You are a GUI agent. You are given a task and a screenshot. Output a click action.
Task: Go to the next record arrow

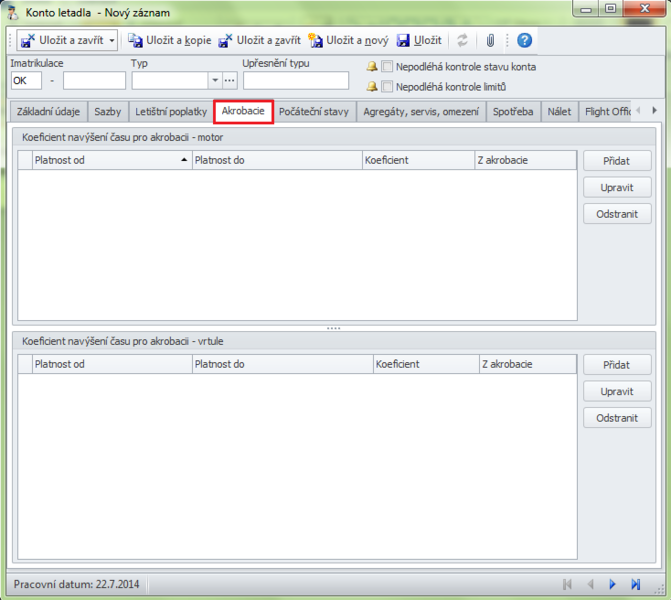click(x=612, y=584)
